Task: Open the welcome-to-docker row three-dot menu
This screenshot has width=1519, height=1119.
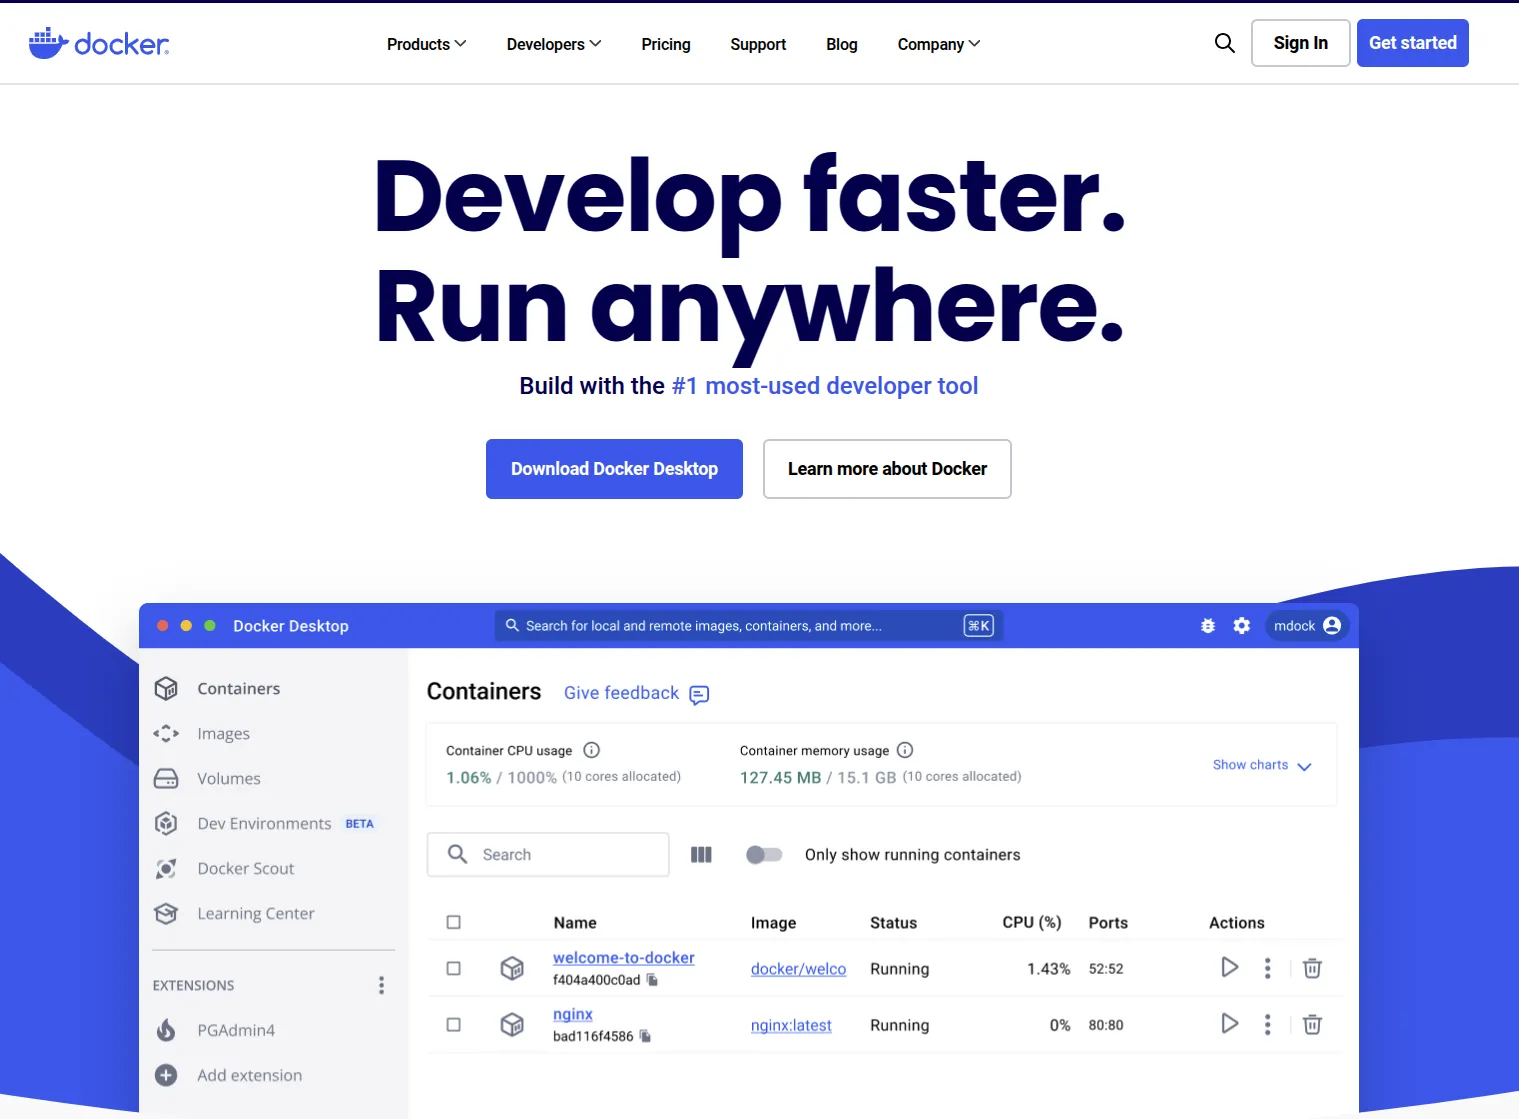Action: click(x=1267, y=968)
